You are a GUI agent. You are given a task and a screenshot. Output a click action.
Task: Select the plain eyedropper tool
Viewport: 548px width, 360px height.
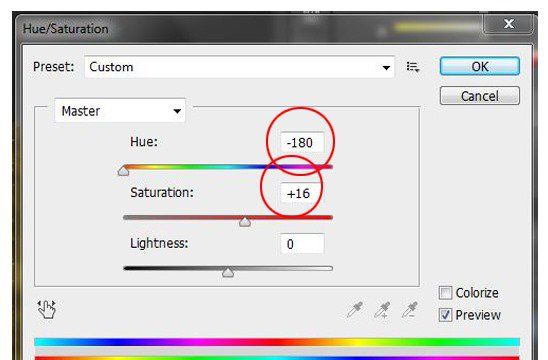click(x=355, y=310)
